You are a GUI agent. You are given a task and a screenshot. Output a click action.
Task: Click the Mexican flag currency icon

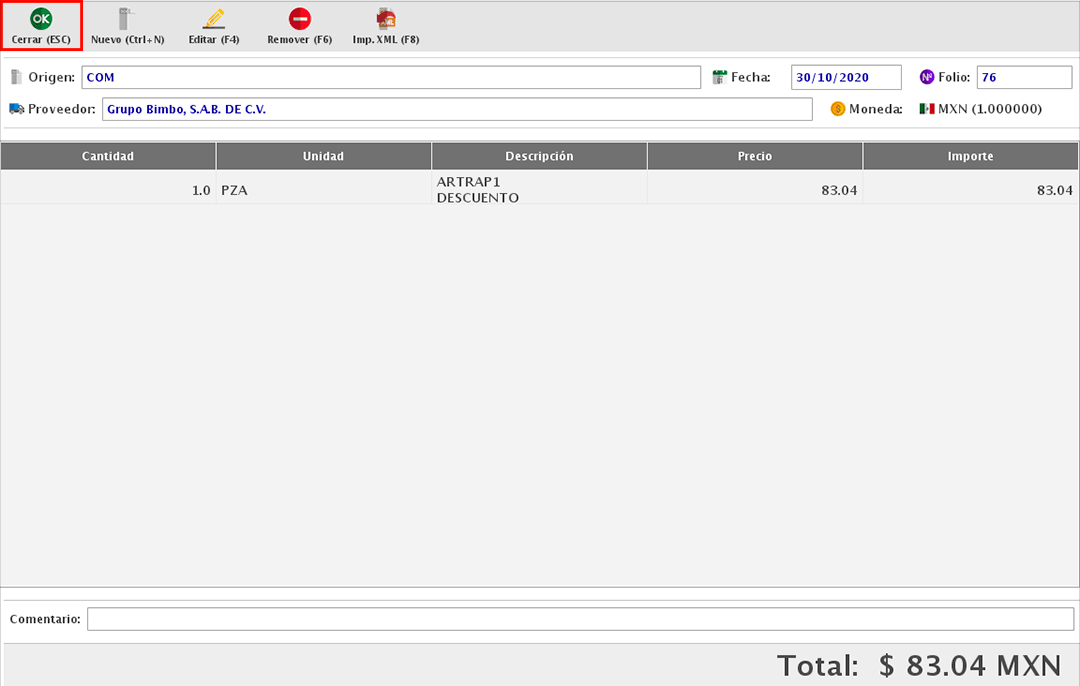pos(927,109)
